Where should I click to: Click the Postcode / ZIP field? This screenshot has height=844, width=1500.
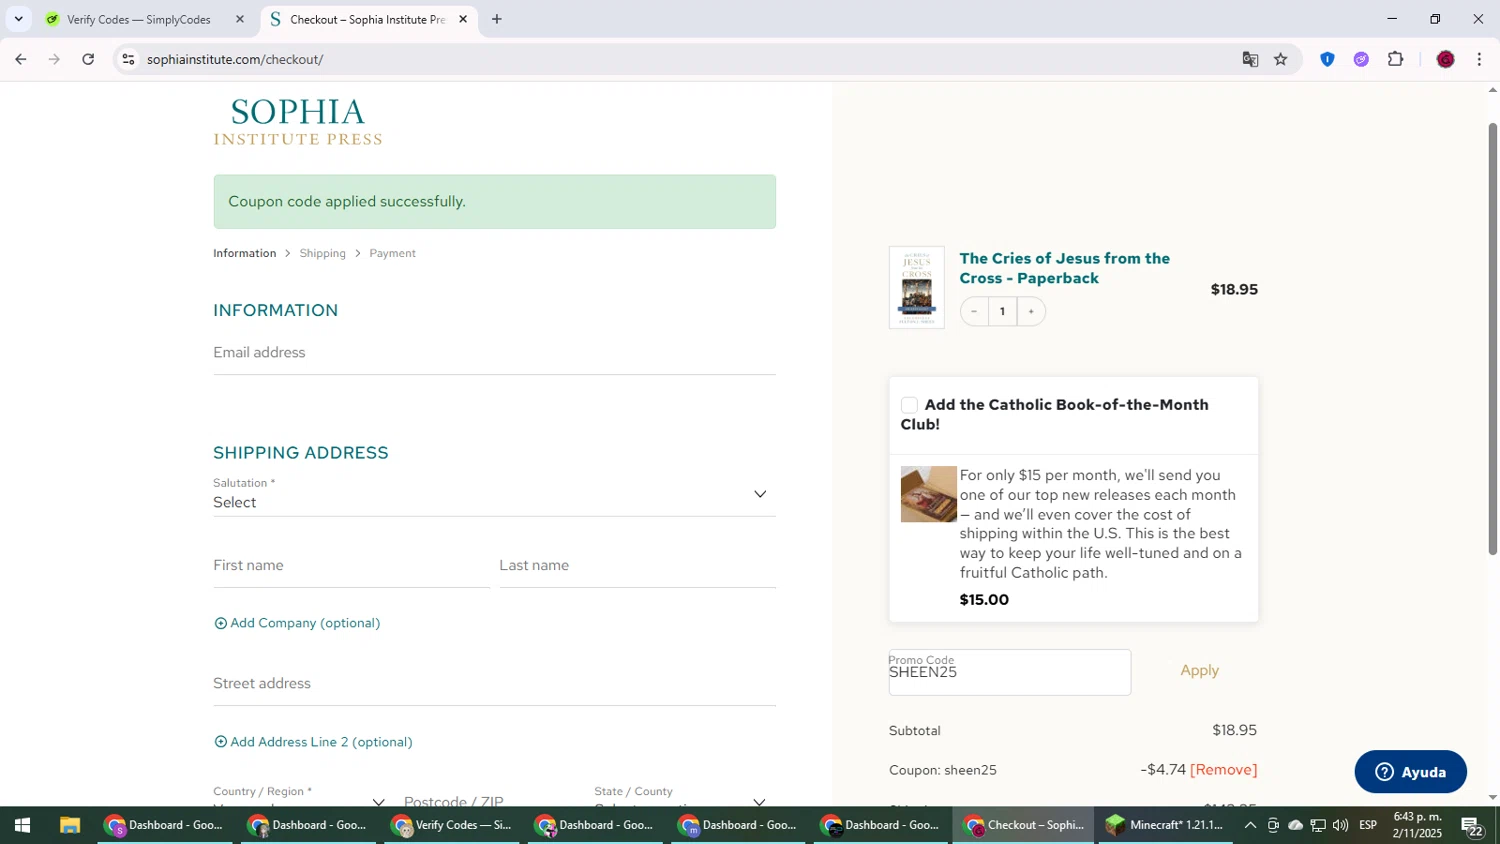point(490,799)
